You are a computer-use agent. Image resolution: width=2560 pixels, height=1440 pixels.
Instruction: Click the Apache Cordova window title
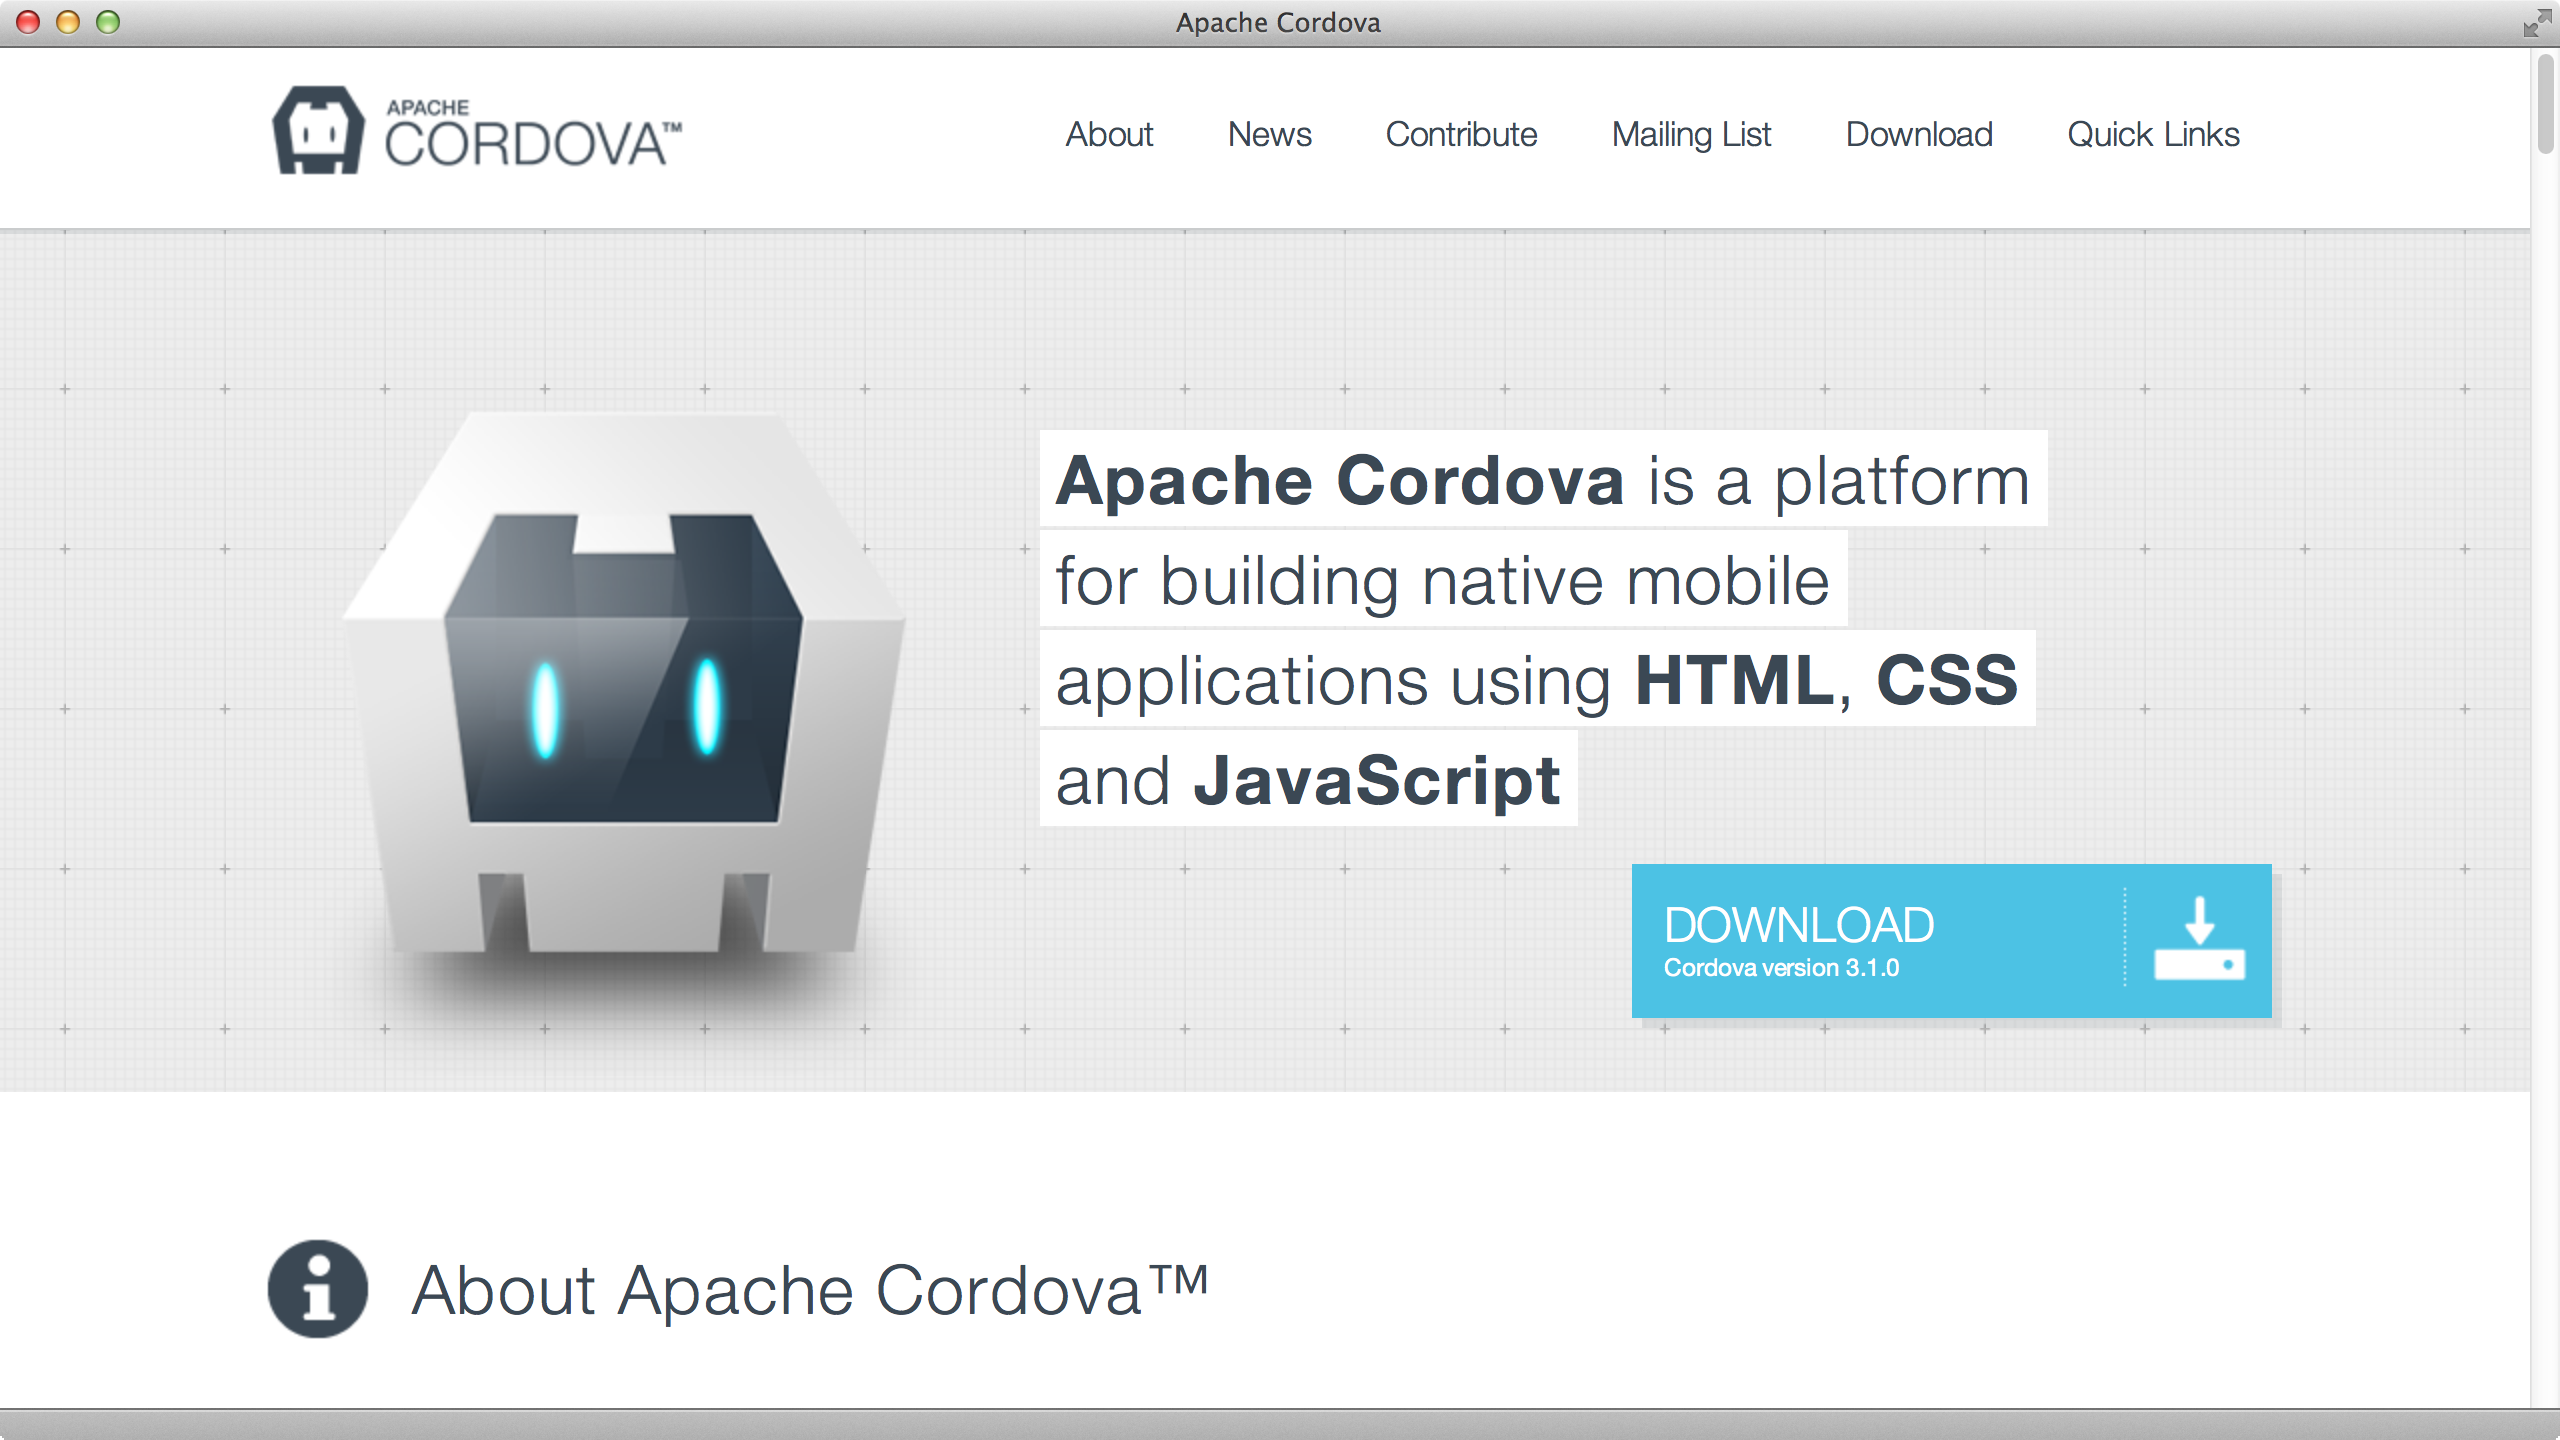[1278, 22]
